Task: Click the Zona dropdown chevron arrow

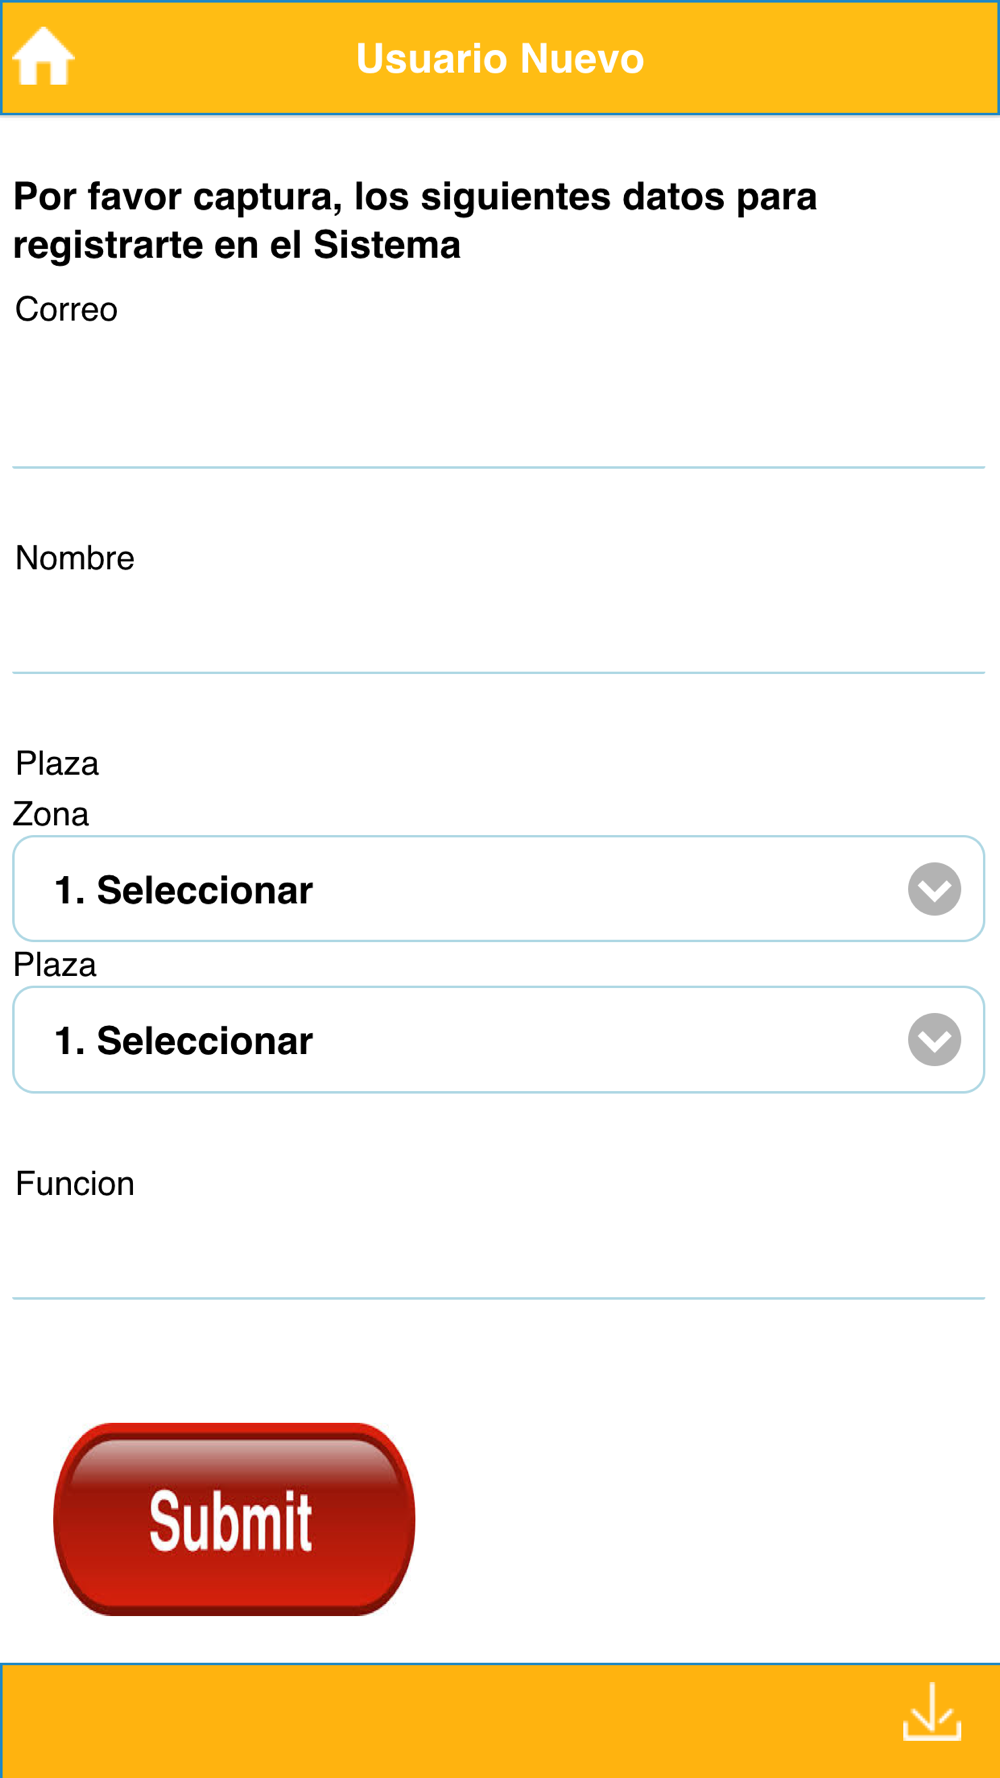Action: (934, 889)
